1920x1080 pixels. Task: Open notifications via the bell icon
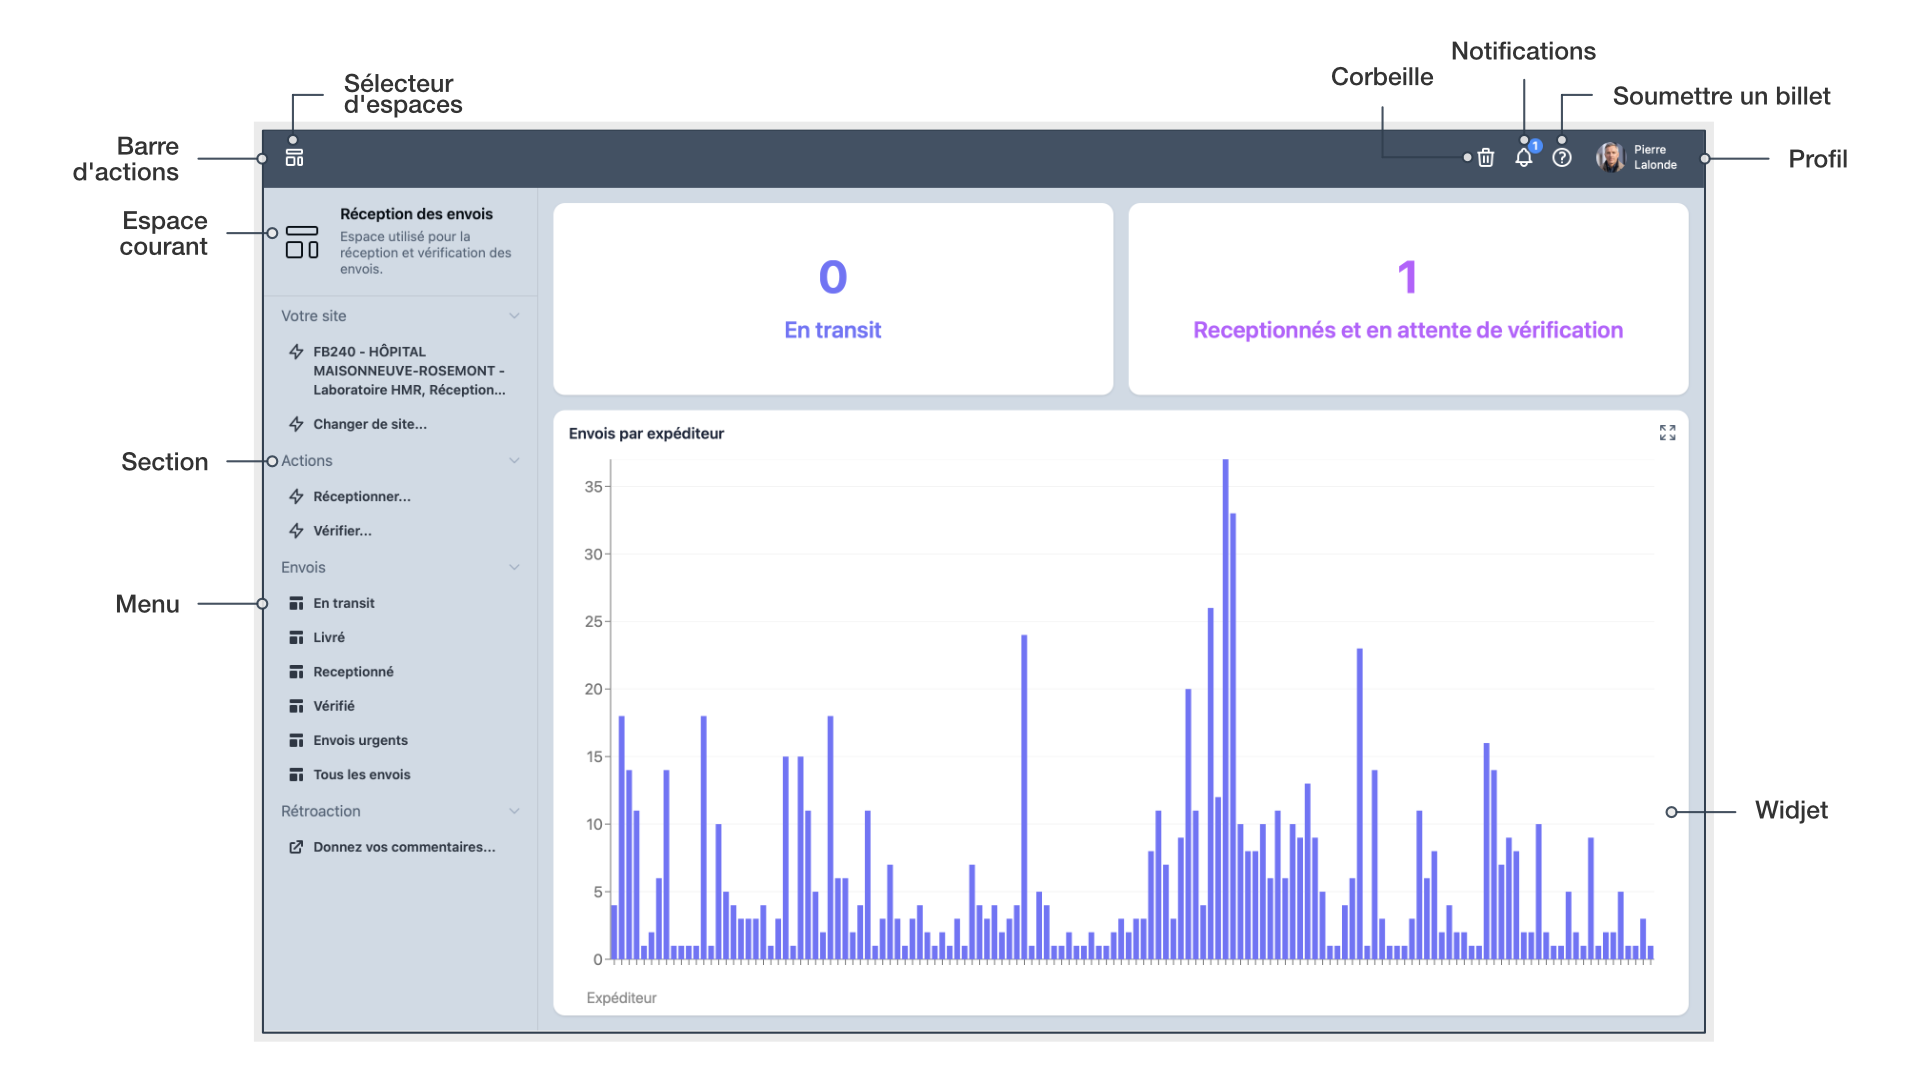[1524, 158]
